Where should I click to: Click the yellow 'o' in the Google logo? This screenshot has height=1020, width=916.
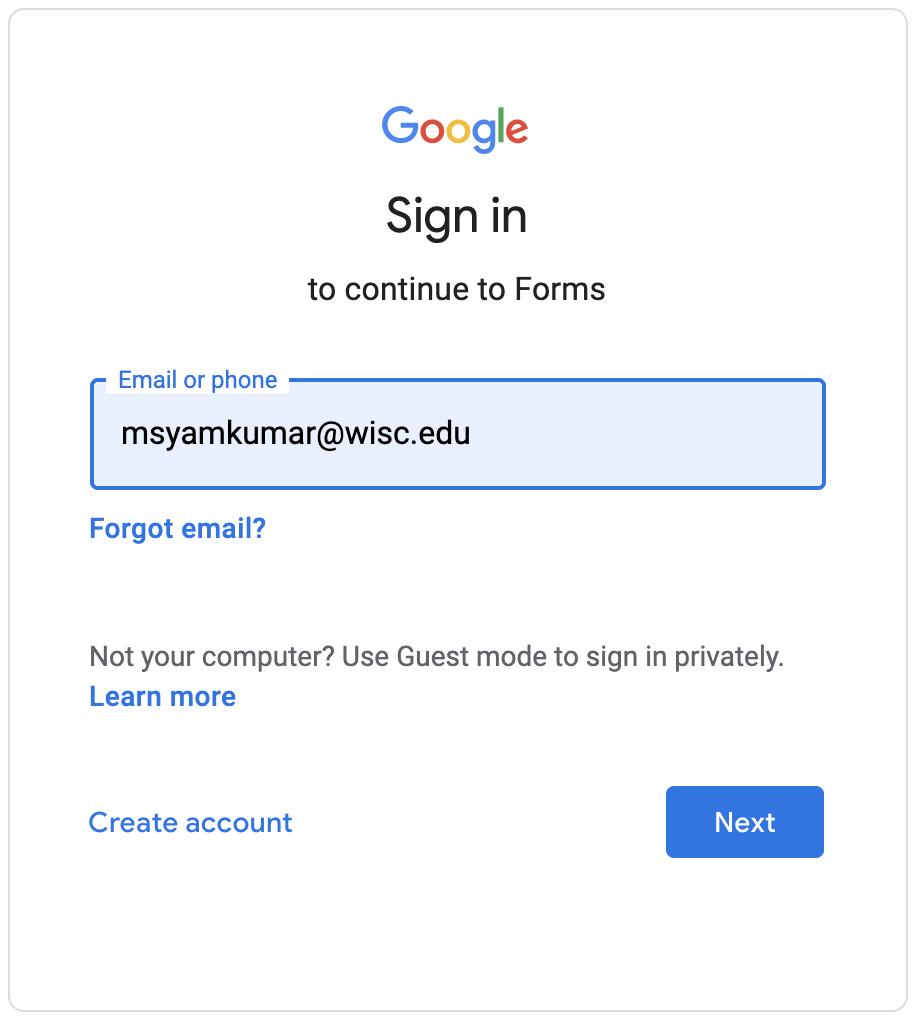457,131
